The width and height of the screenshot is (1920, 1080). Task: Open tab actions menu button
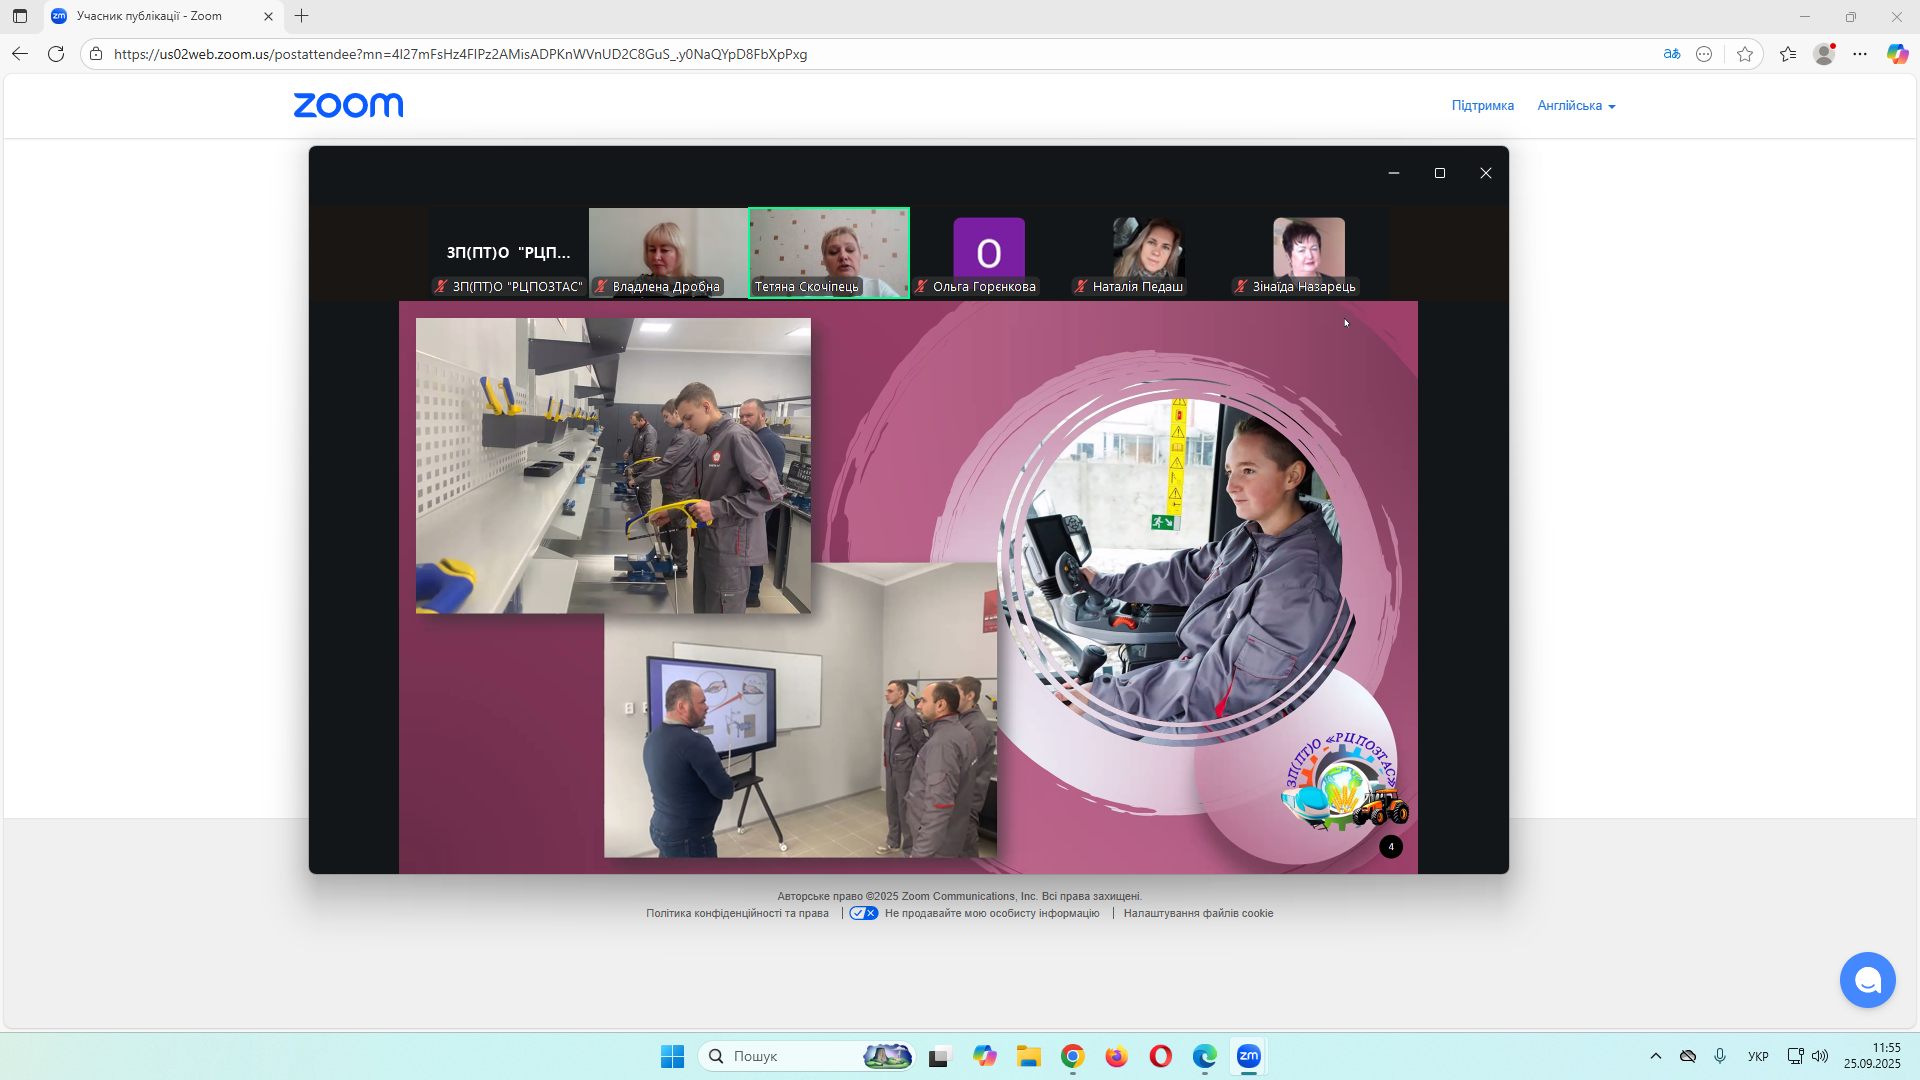tap(20, 16)
